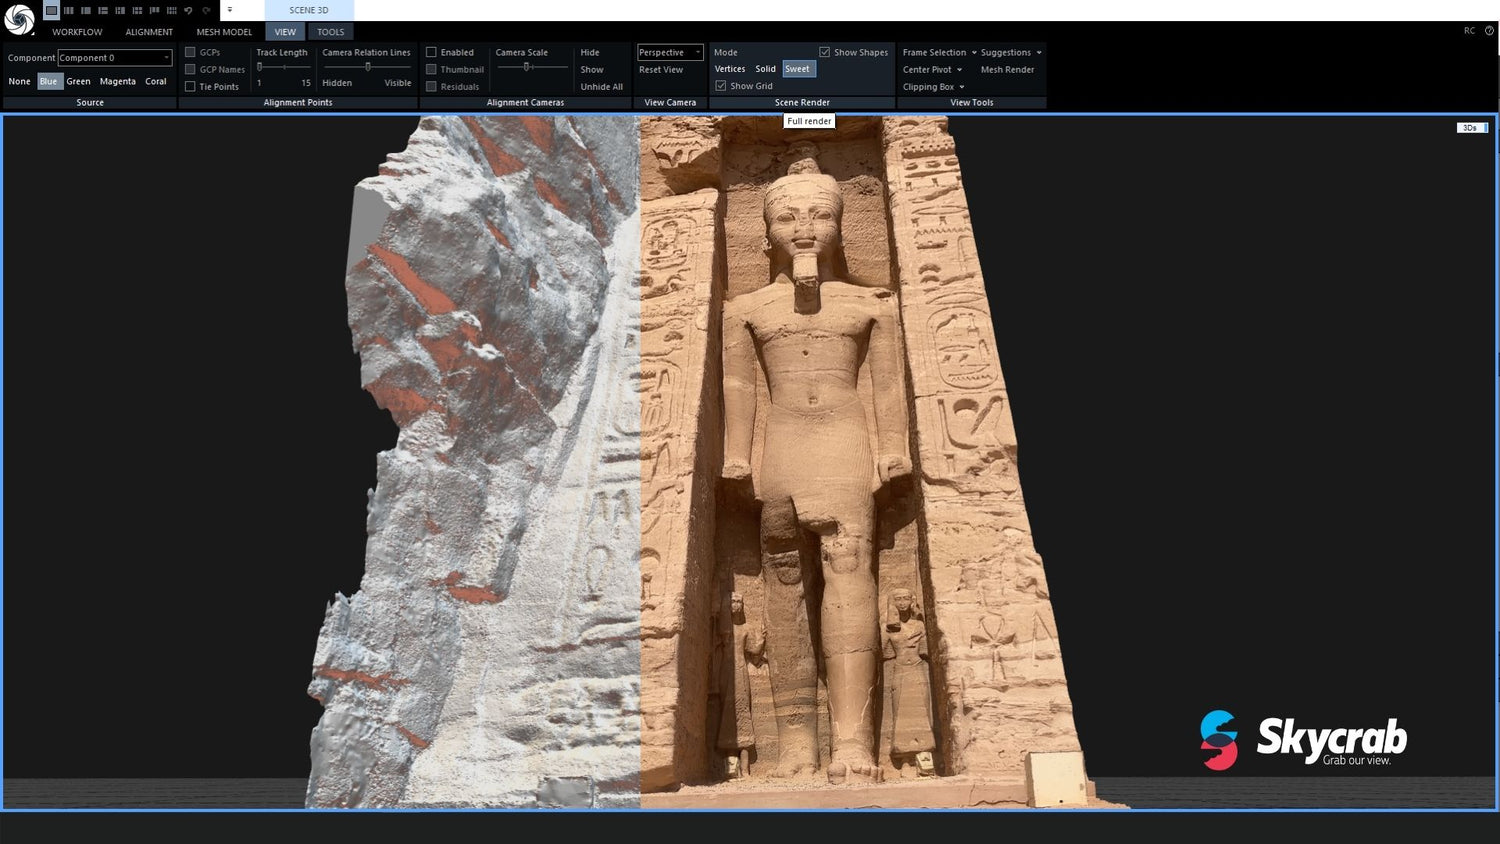The image size is (1500, 844).
Task: Select the four-pane grid layout icon
Action: (x=120, y=10)
